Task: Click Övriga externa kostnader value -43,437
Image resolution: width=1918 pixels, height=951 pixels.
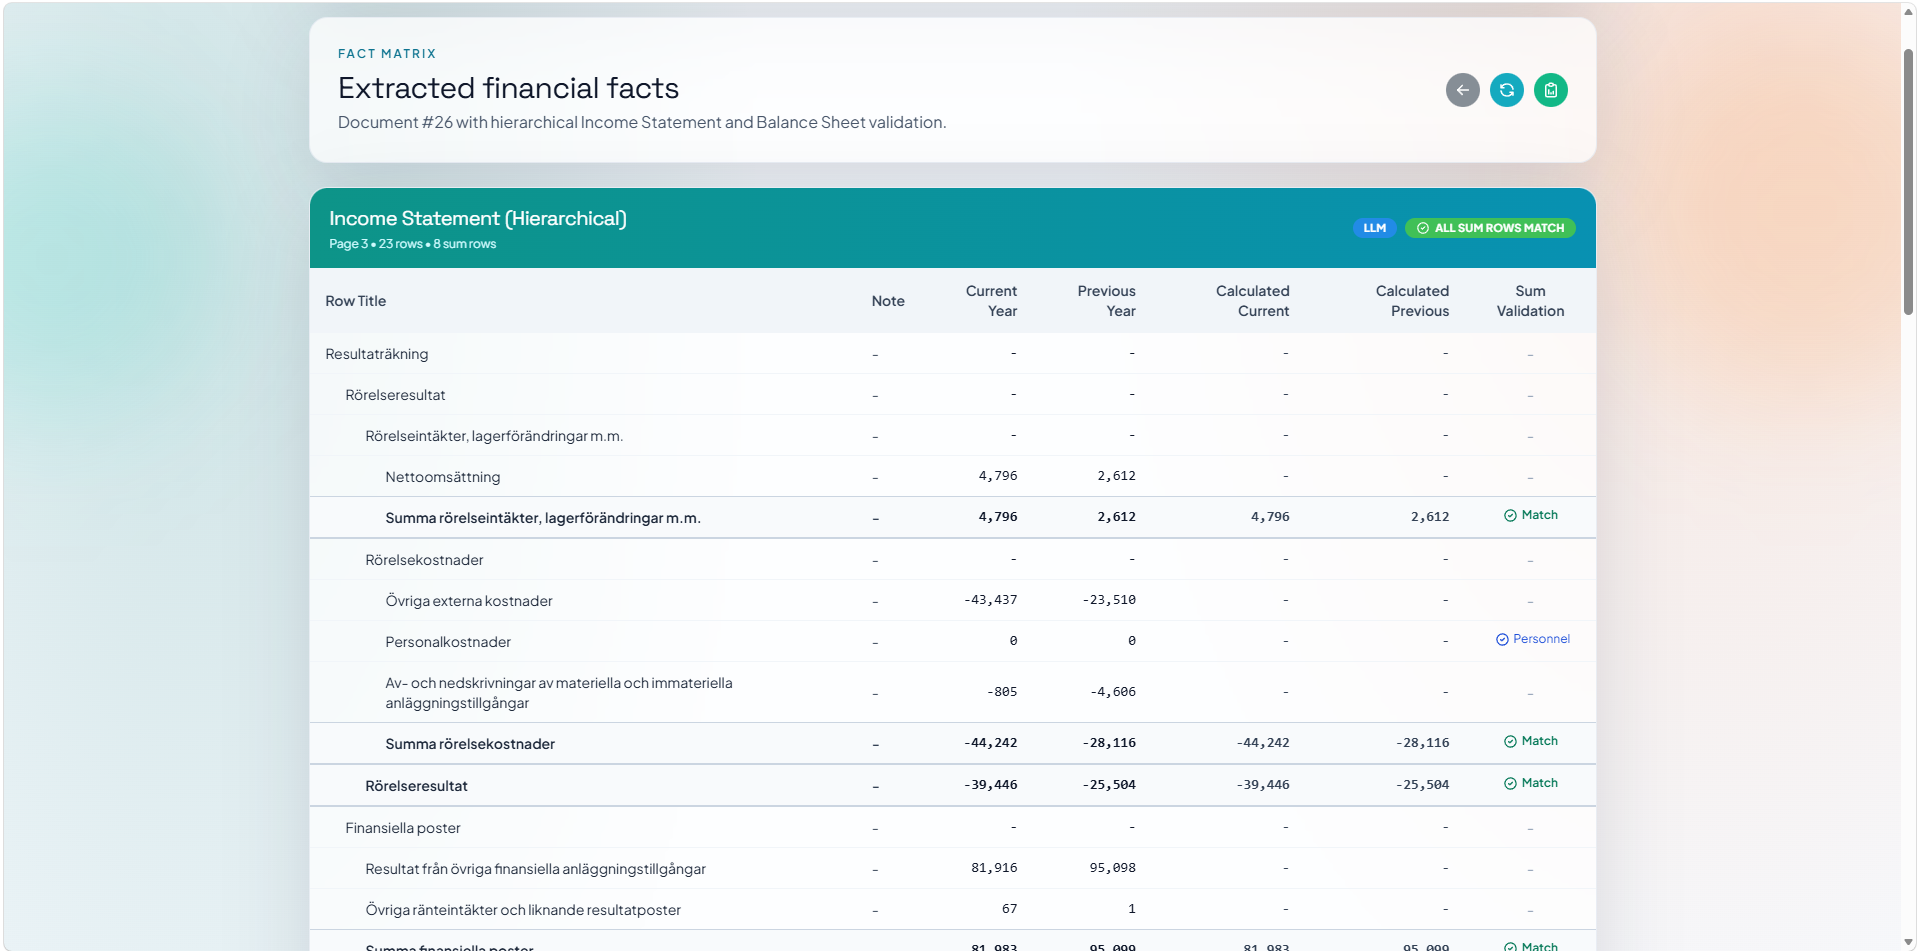Action: [x=990, y=600]
